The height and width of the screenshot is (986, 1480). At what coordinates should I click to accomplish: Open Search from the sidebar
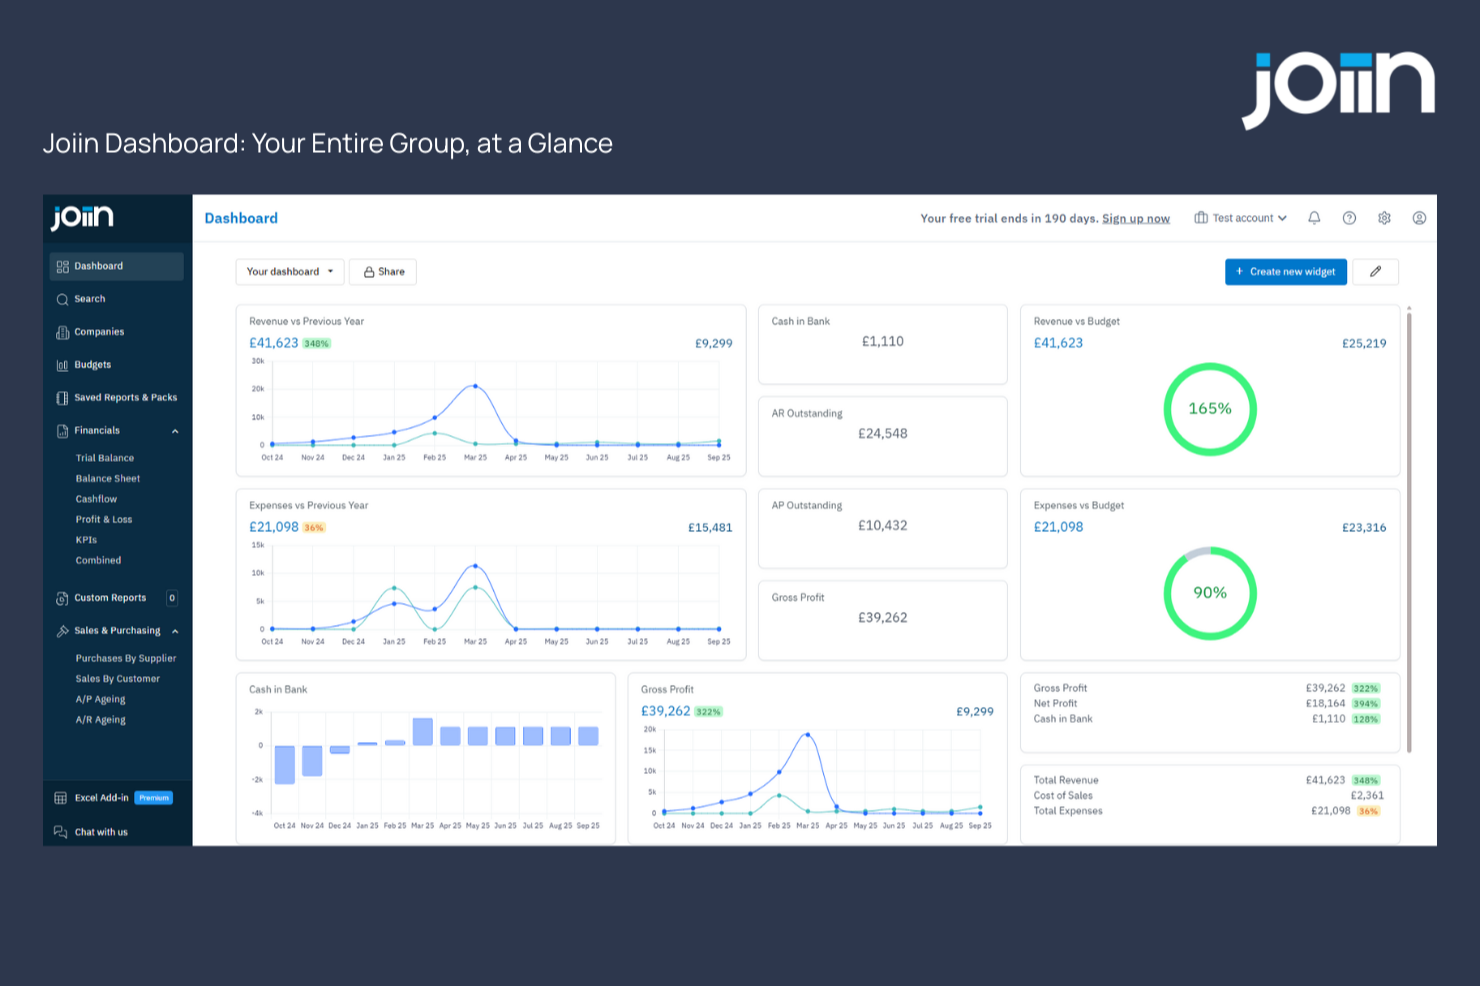point(89,298)
